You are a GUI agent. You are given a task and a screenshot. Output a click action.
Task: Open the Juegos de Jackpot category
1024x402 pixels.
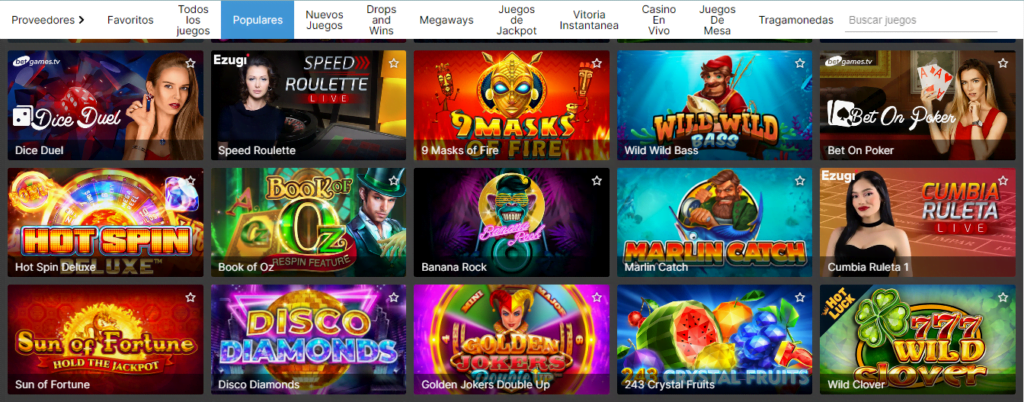pyautogui.click(x=517, y=20)
